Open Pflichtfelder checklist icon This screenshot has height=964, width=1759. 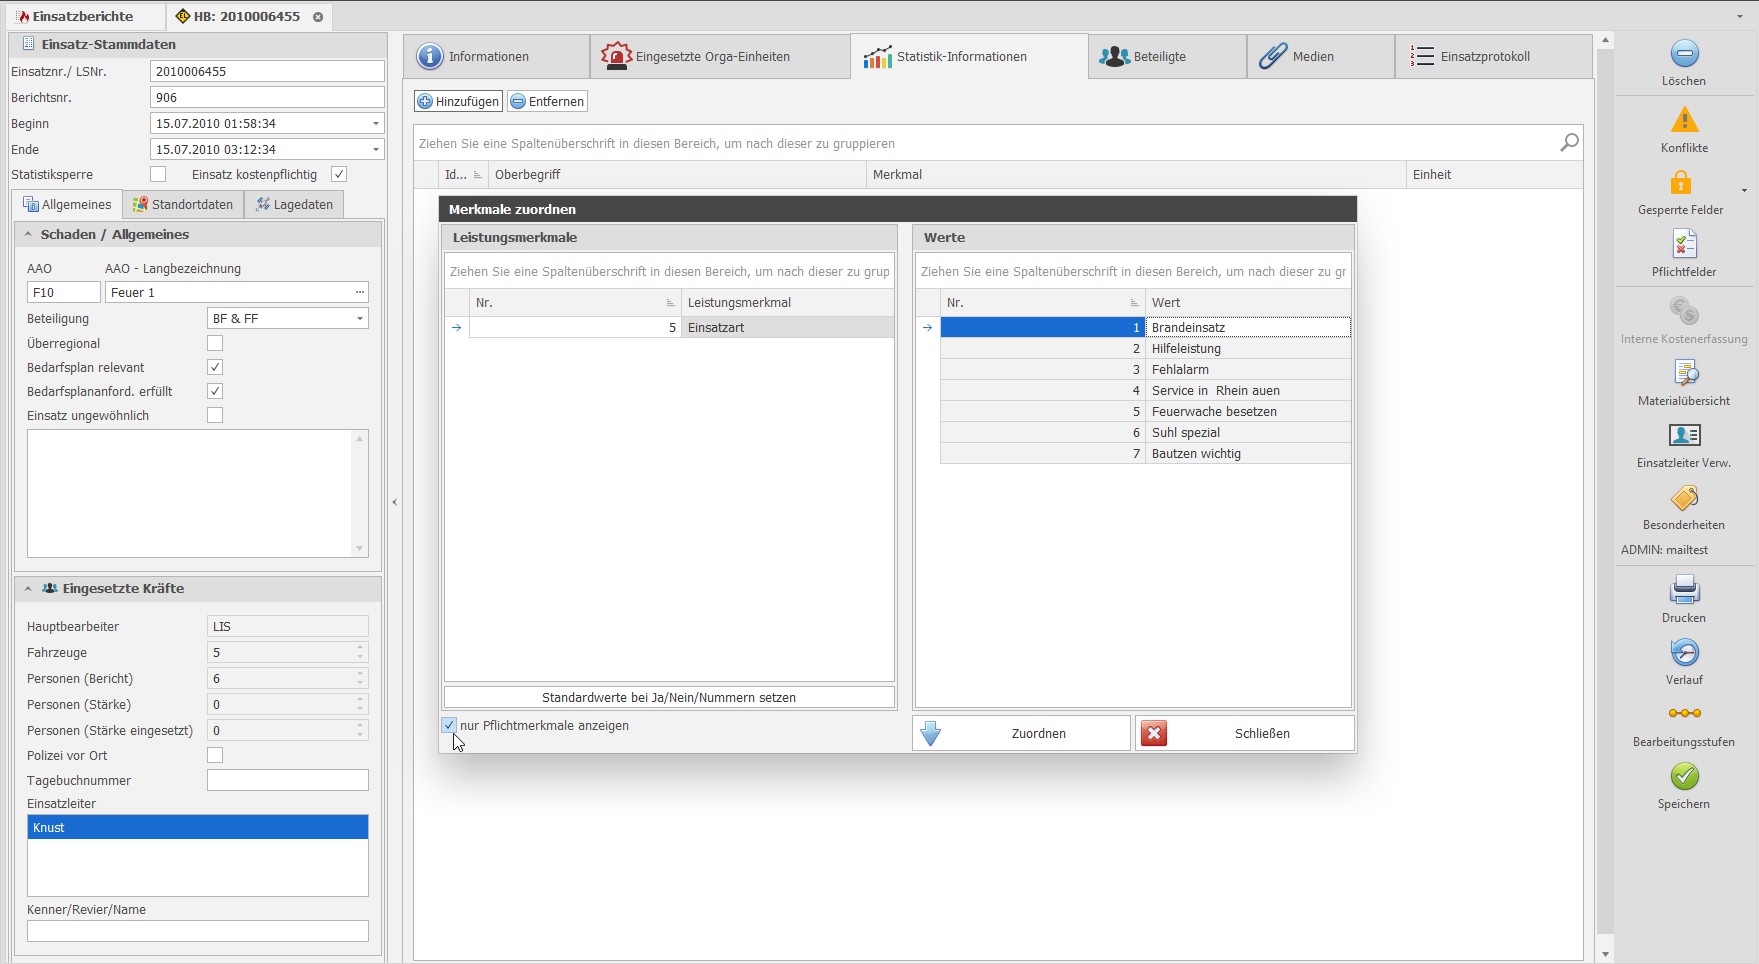(1684, 245)
